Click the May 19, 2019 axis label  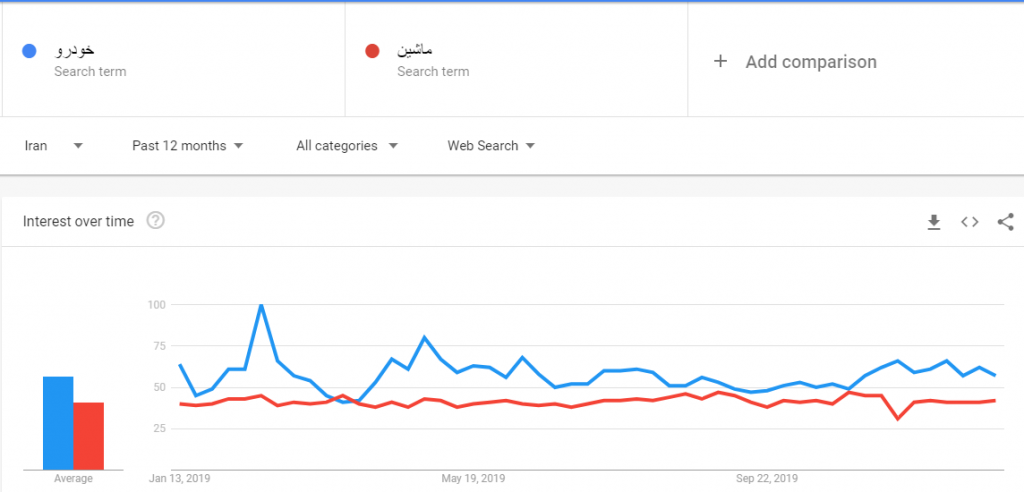[x=473, y=479]
